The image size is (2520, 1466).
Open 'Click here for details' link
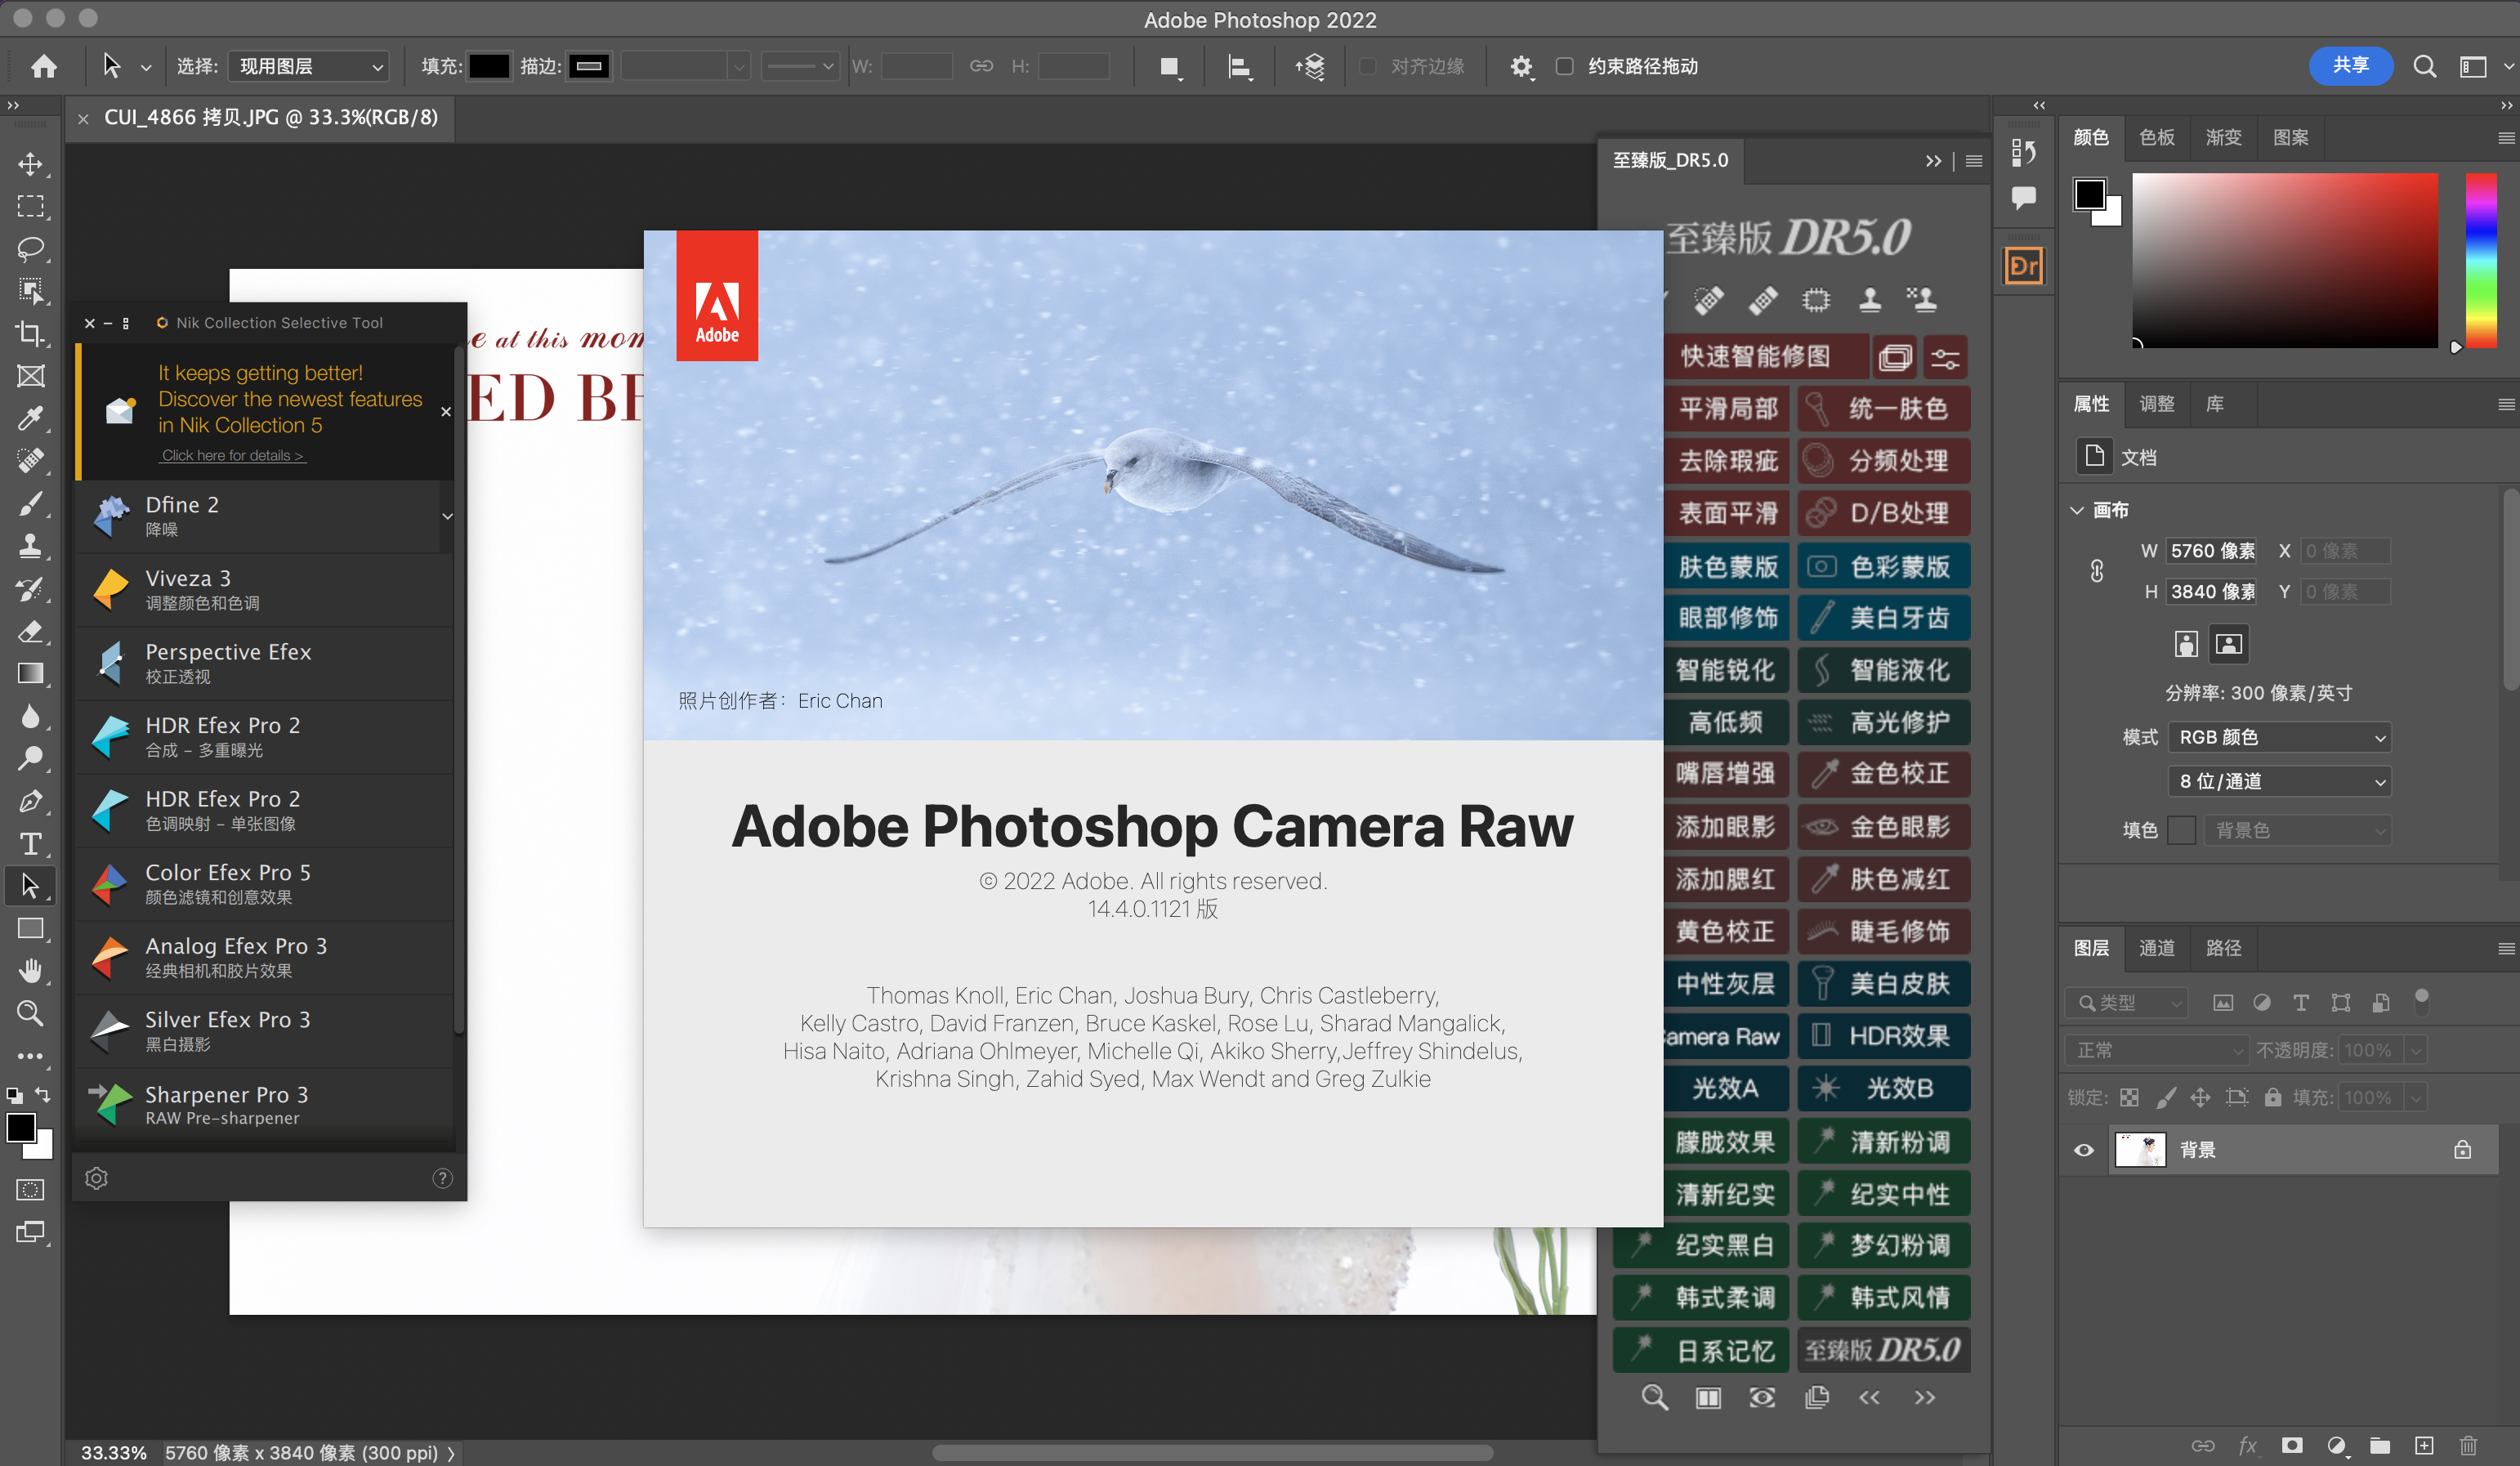pyautogui.click(x=232, y=455)
